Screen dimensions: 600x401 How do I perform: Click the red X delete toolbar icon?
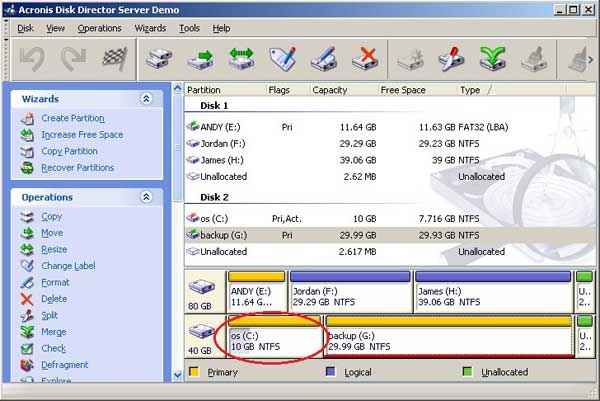pos(369,58)
